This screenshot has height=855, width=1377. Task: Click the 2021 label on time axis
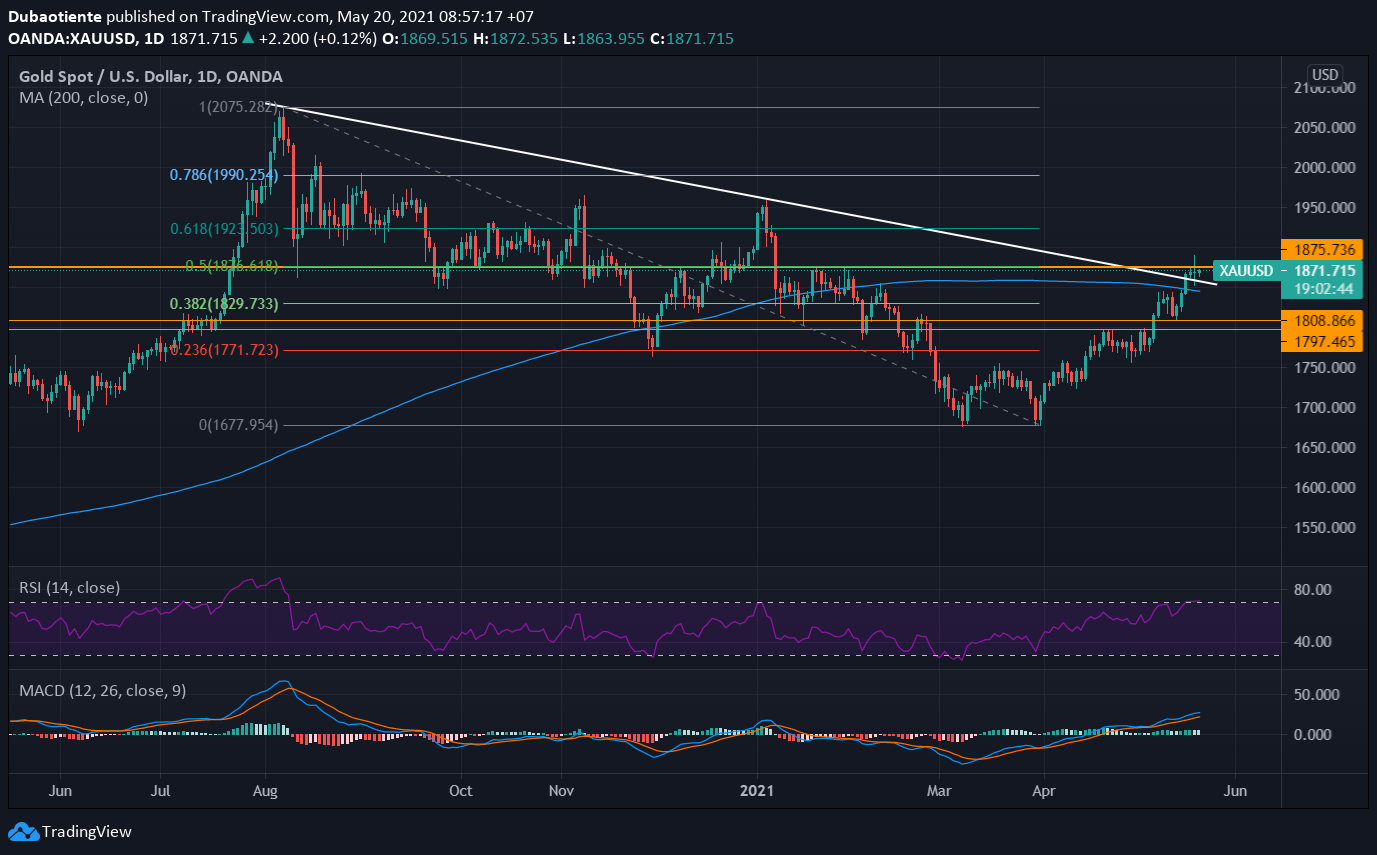(757, 789)
